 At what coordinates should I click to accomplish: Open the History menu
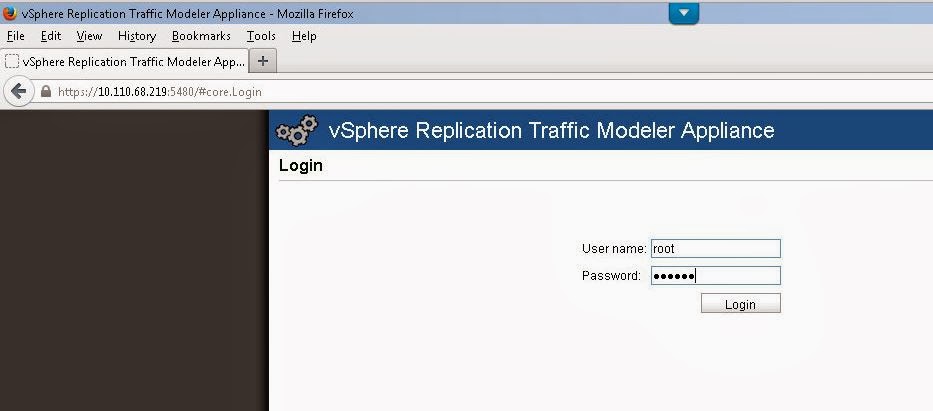click(x=136, y=36)
